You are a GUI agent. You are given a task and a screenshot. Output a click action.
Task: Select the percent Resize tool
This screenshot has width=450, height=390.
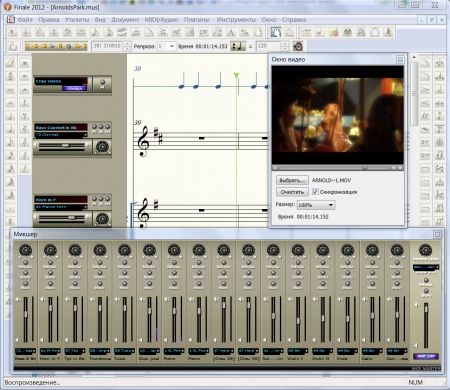(x=244, y=32)
